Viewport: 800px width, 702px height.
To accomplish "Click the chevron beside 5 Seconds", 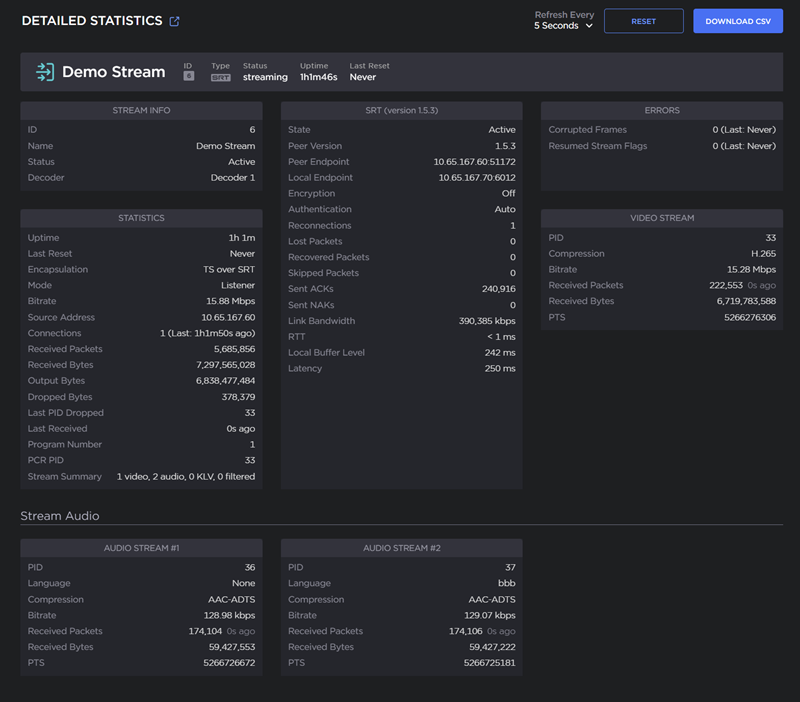I will pyautogui.click(x=589, y=26).
